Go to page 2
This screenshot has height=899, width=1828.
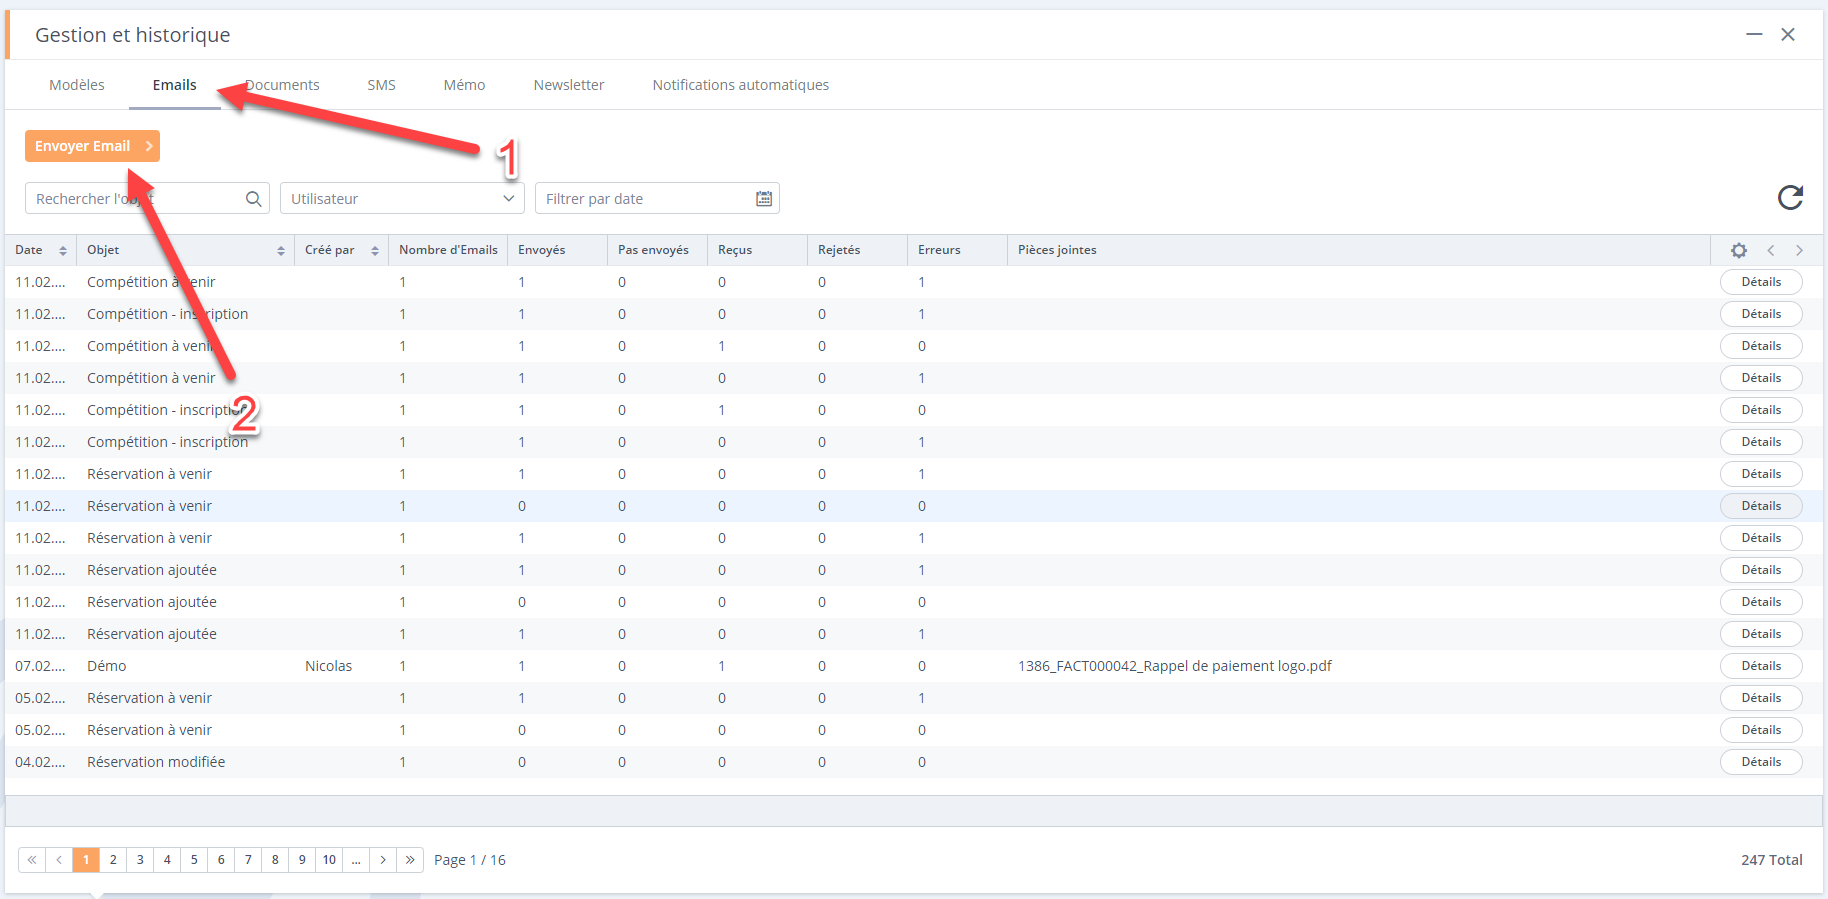pyautogui.click(x=113, y=860)
